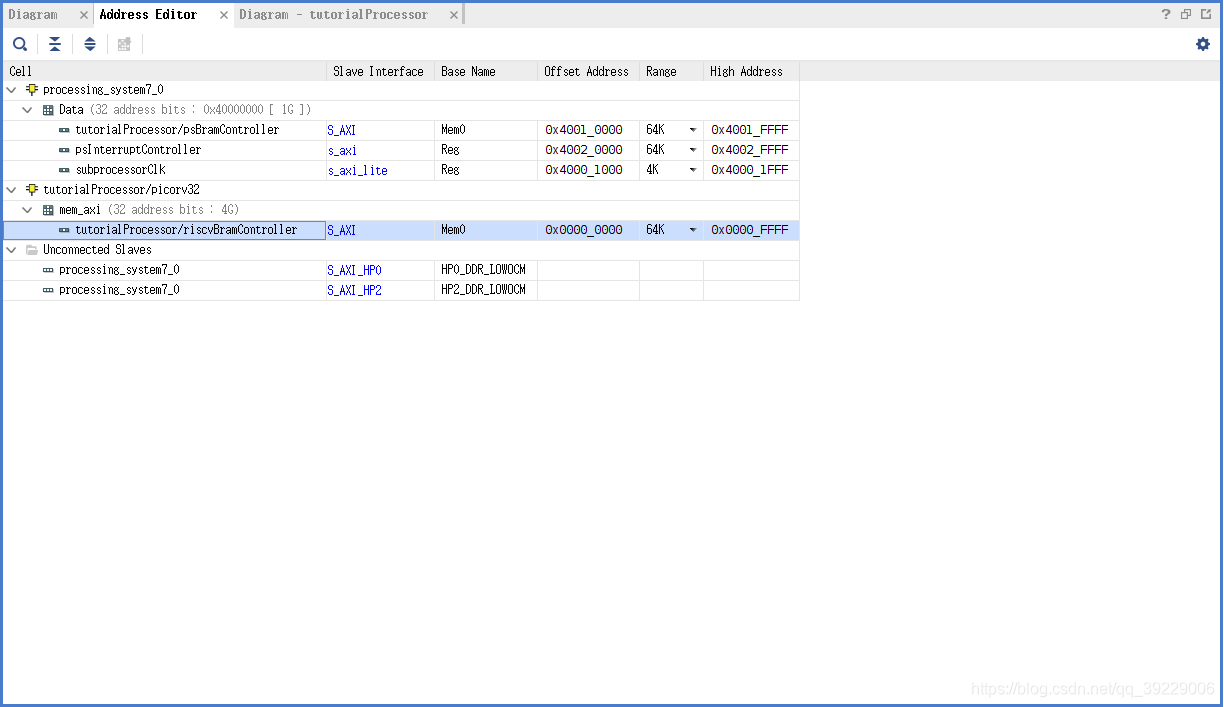Select subprocessorClk row
The width and height of the screenshot is (1224, 707).
(x=401, y=170)
